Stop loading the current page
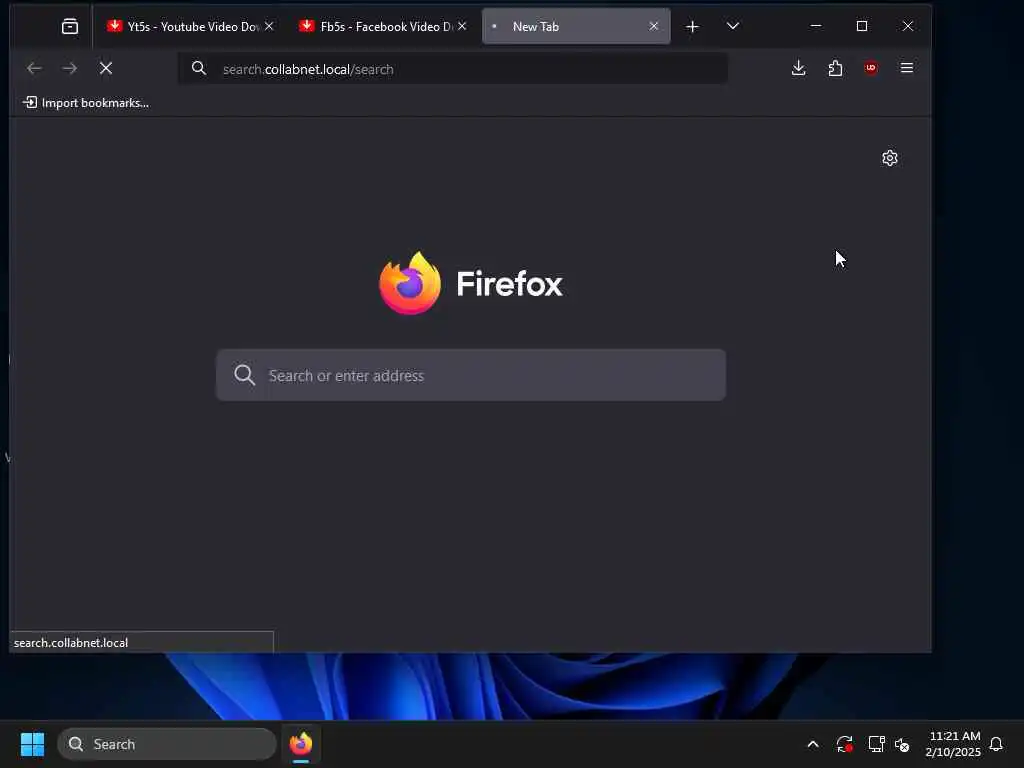1024x768 pixels. pyautogui.click(x=106, y=68)
